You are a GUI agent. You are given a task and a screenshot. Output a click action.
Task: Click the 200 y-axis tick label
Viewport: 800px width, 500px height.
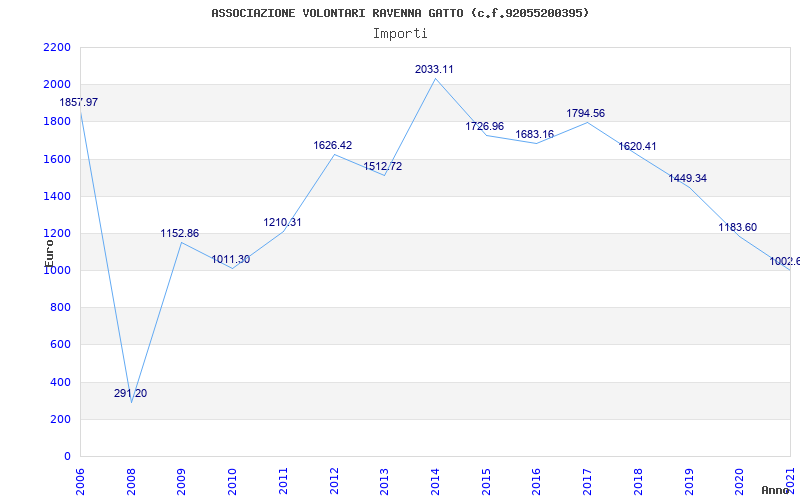point(61,419)
